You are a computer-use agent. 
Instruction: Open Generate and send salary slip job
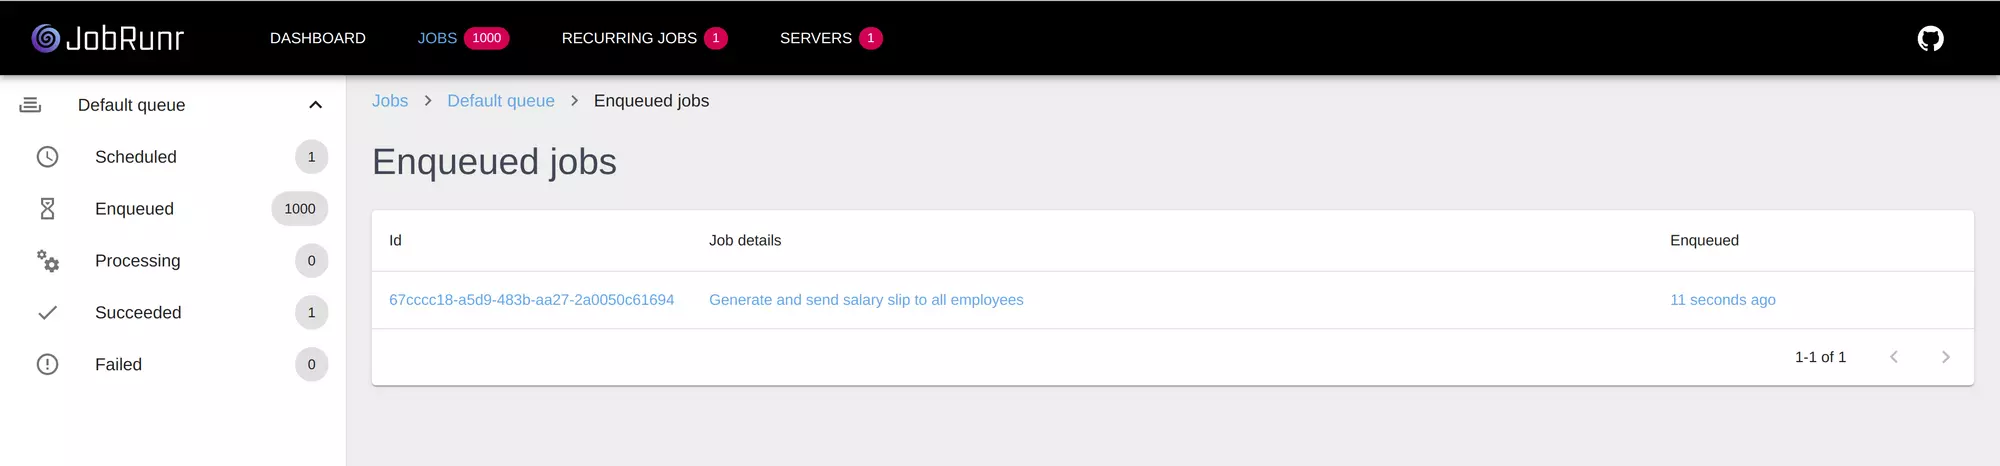coord(866,300)
